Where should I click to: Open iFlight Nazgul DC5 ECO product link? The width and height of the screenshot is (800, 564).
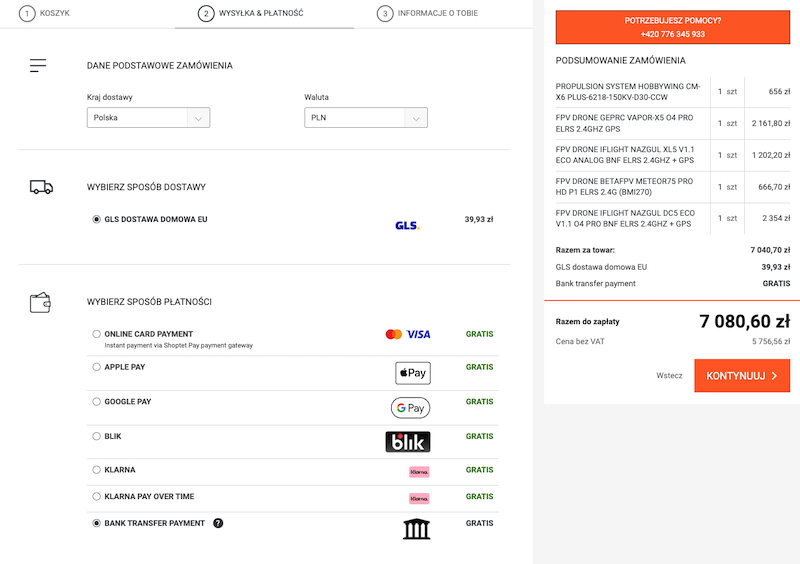(625, 218)
